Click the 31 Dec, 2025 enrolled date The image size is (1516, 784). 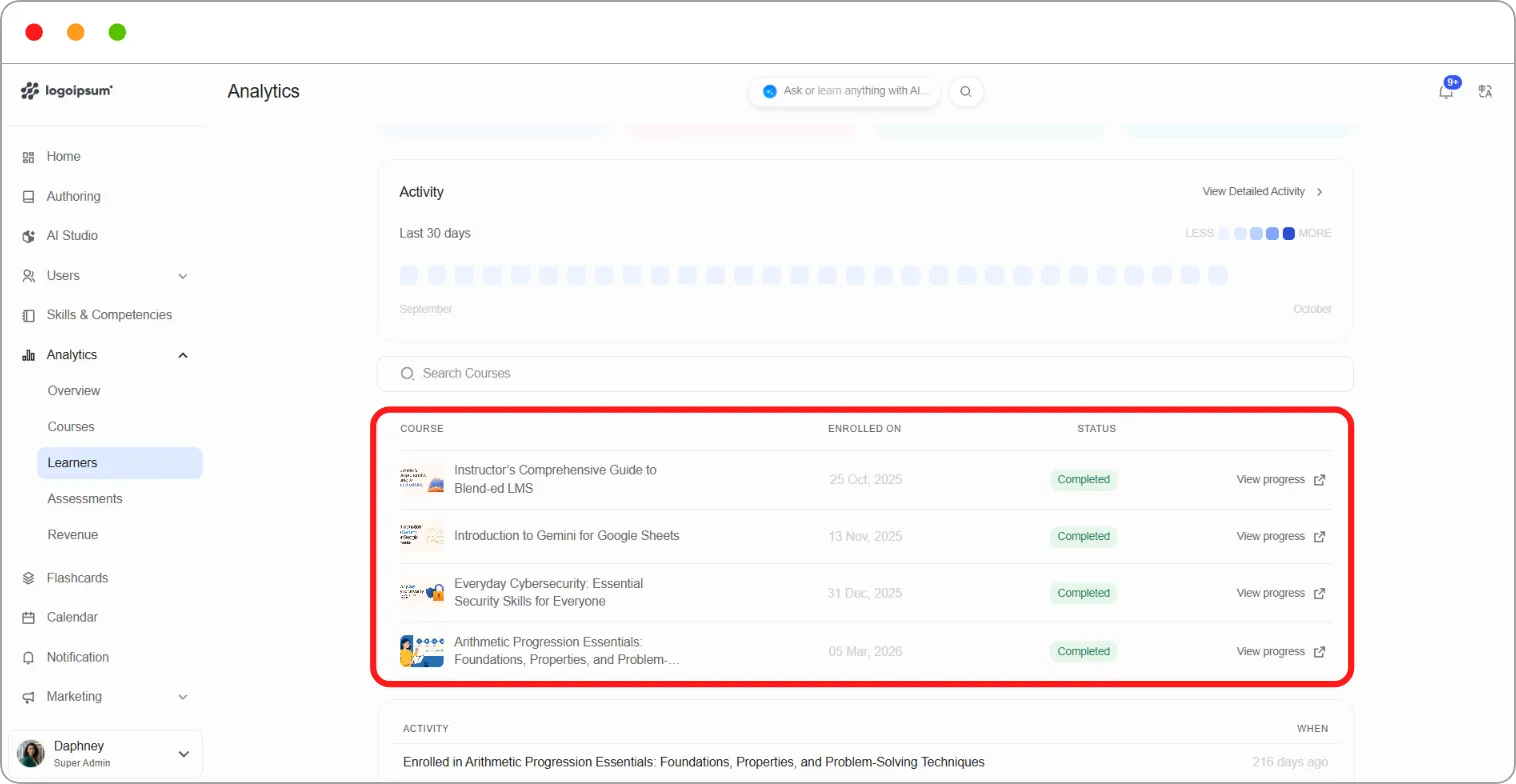pyautogui.click(x=865, y=594)
